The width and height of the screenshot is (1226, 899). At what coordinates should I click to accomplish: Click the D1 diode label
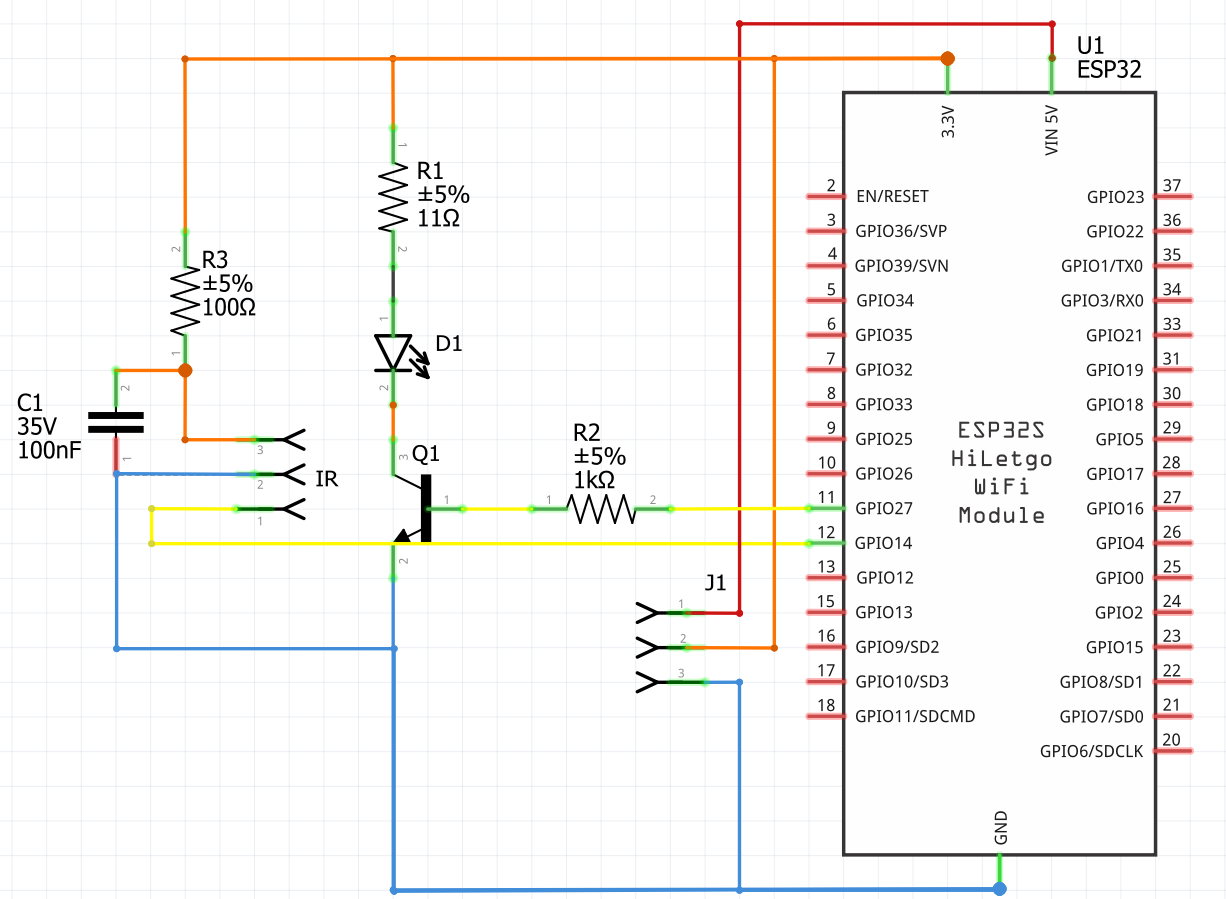(x=449, y=344)
